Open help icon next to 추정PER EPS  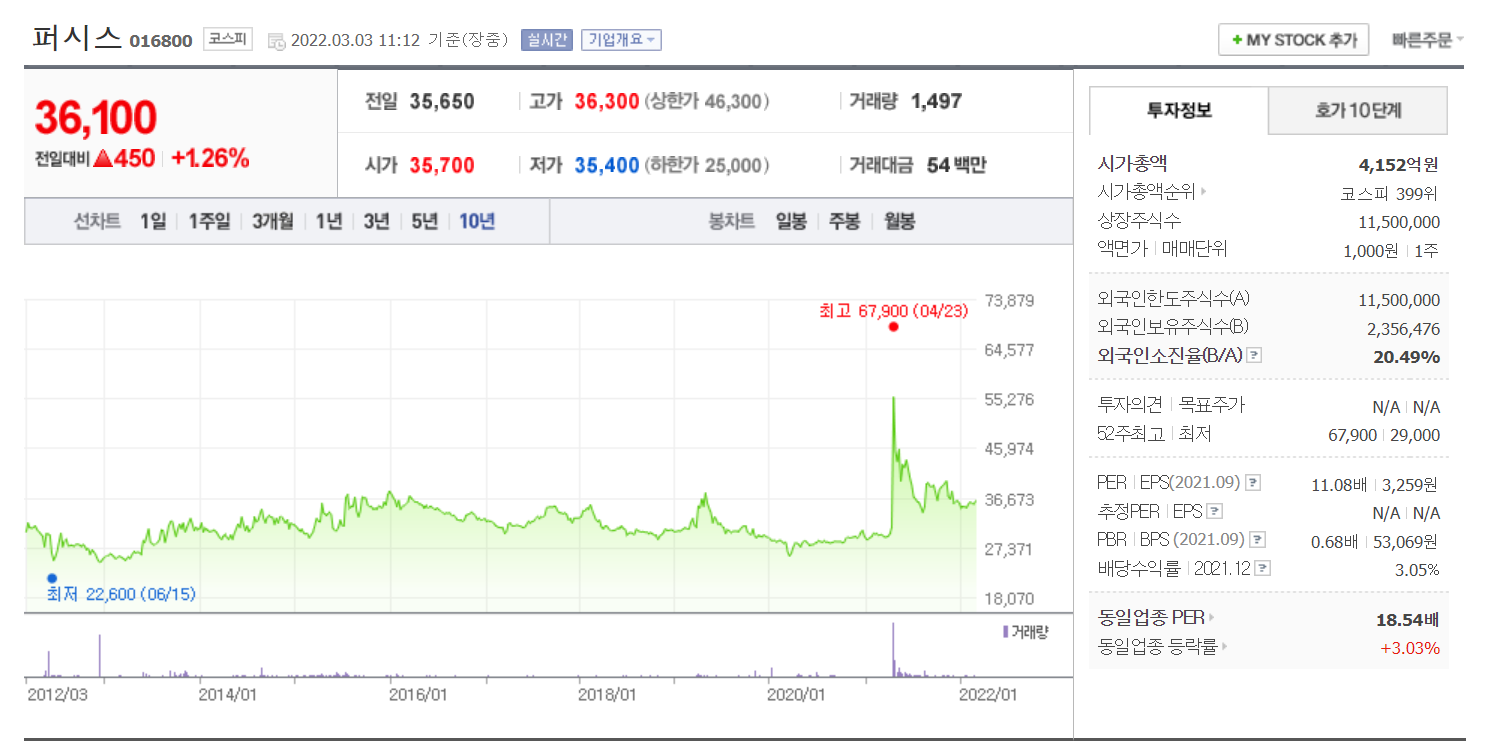pyautogui.click(x=1215, y=511)
